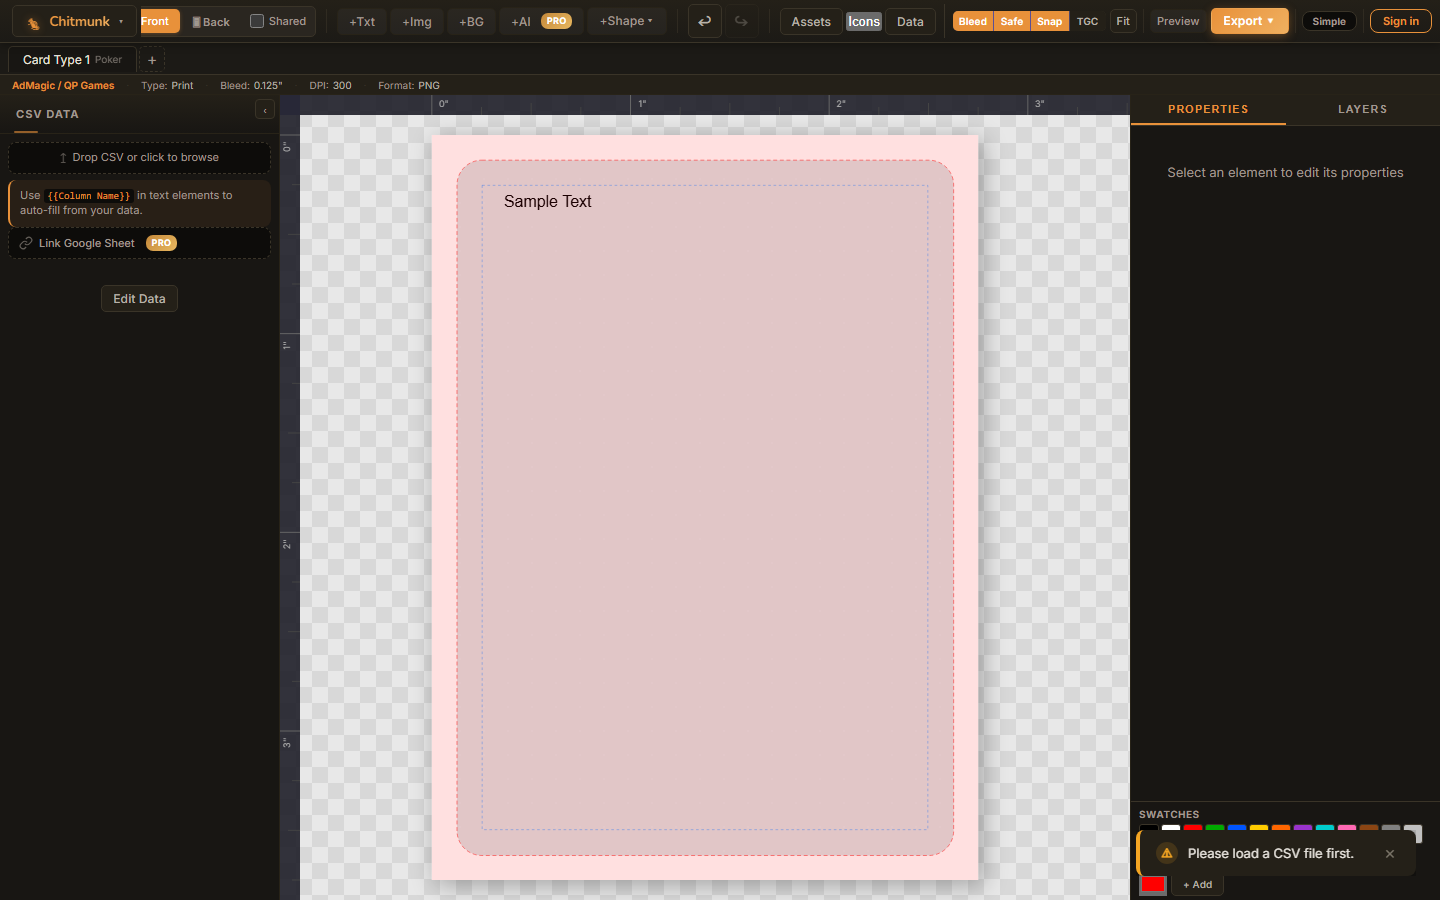Switch to the Front card side
This screenshot has height=900, width=1440.
pos(158,21)
